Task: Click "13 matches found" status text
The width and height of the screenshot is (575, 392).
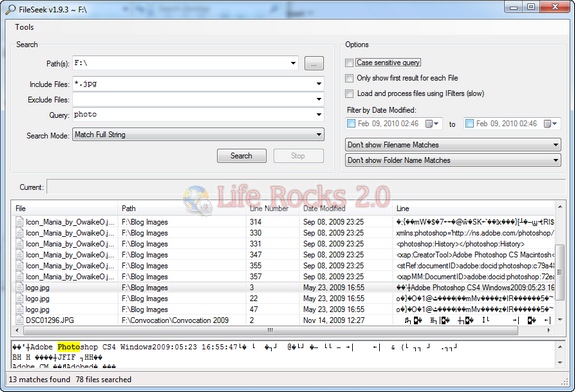Action: [x=39, y=380]
